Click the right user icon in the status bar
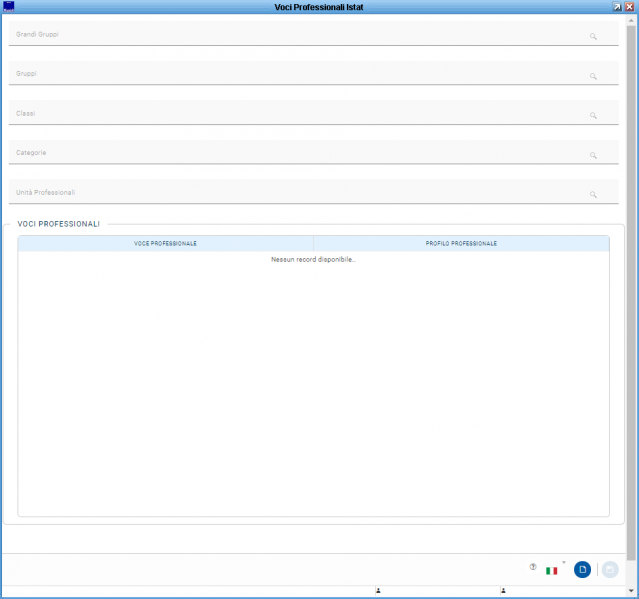This screenshot has height=599, width=639. pos(503,590)
